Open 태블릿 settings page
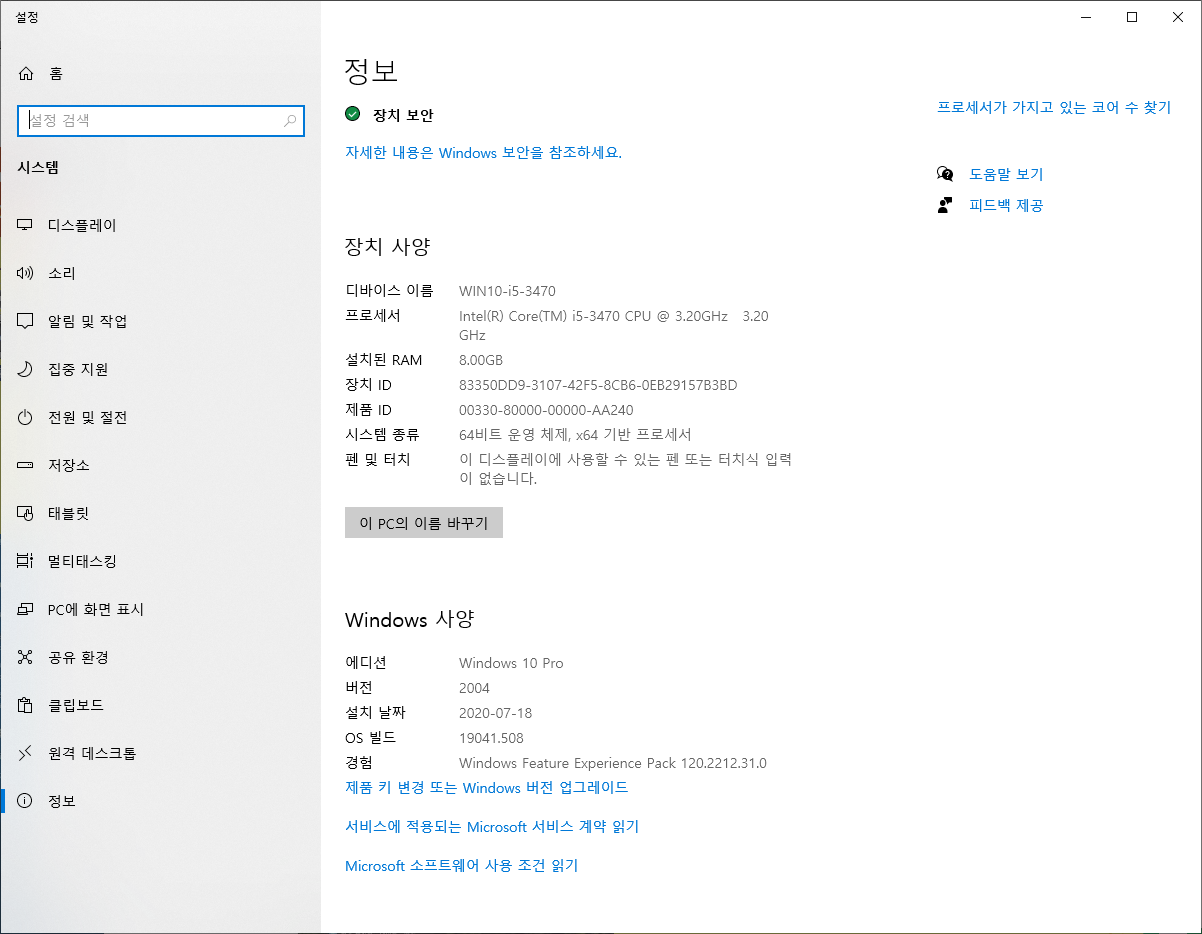 pyautogui.click(x=160, y=513)
